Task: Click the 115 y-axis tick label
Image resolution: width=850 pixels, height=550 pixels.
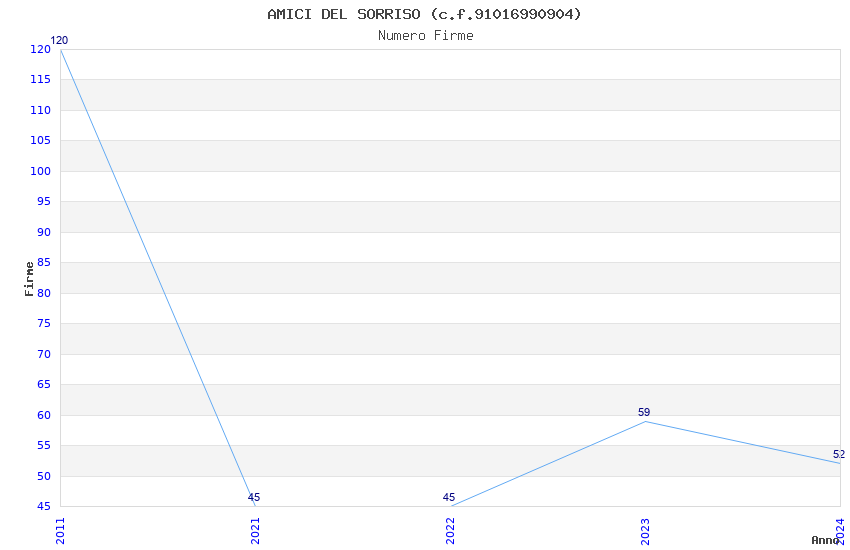Action: click(x=41, y=80)
